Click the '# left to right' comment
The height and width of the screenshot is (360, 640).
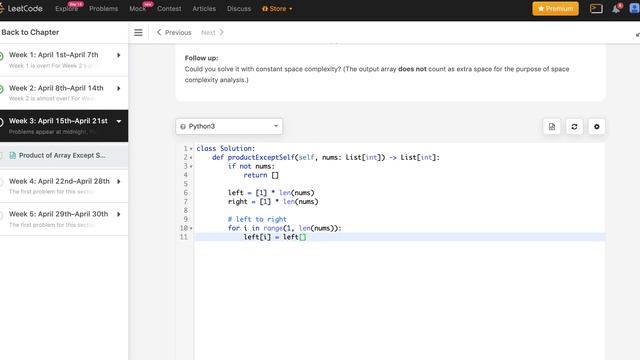[257, 219]
